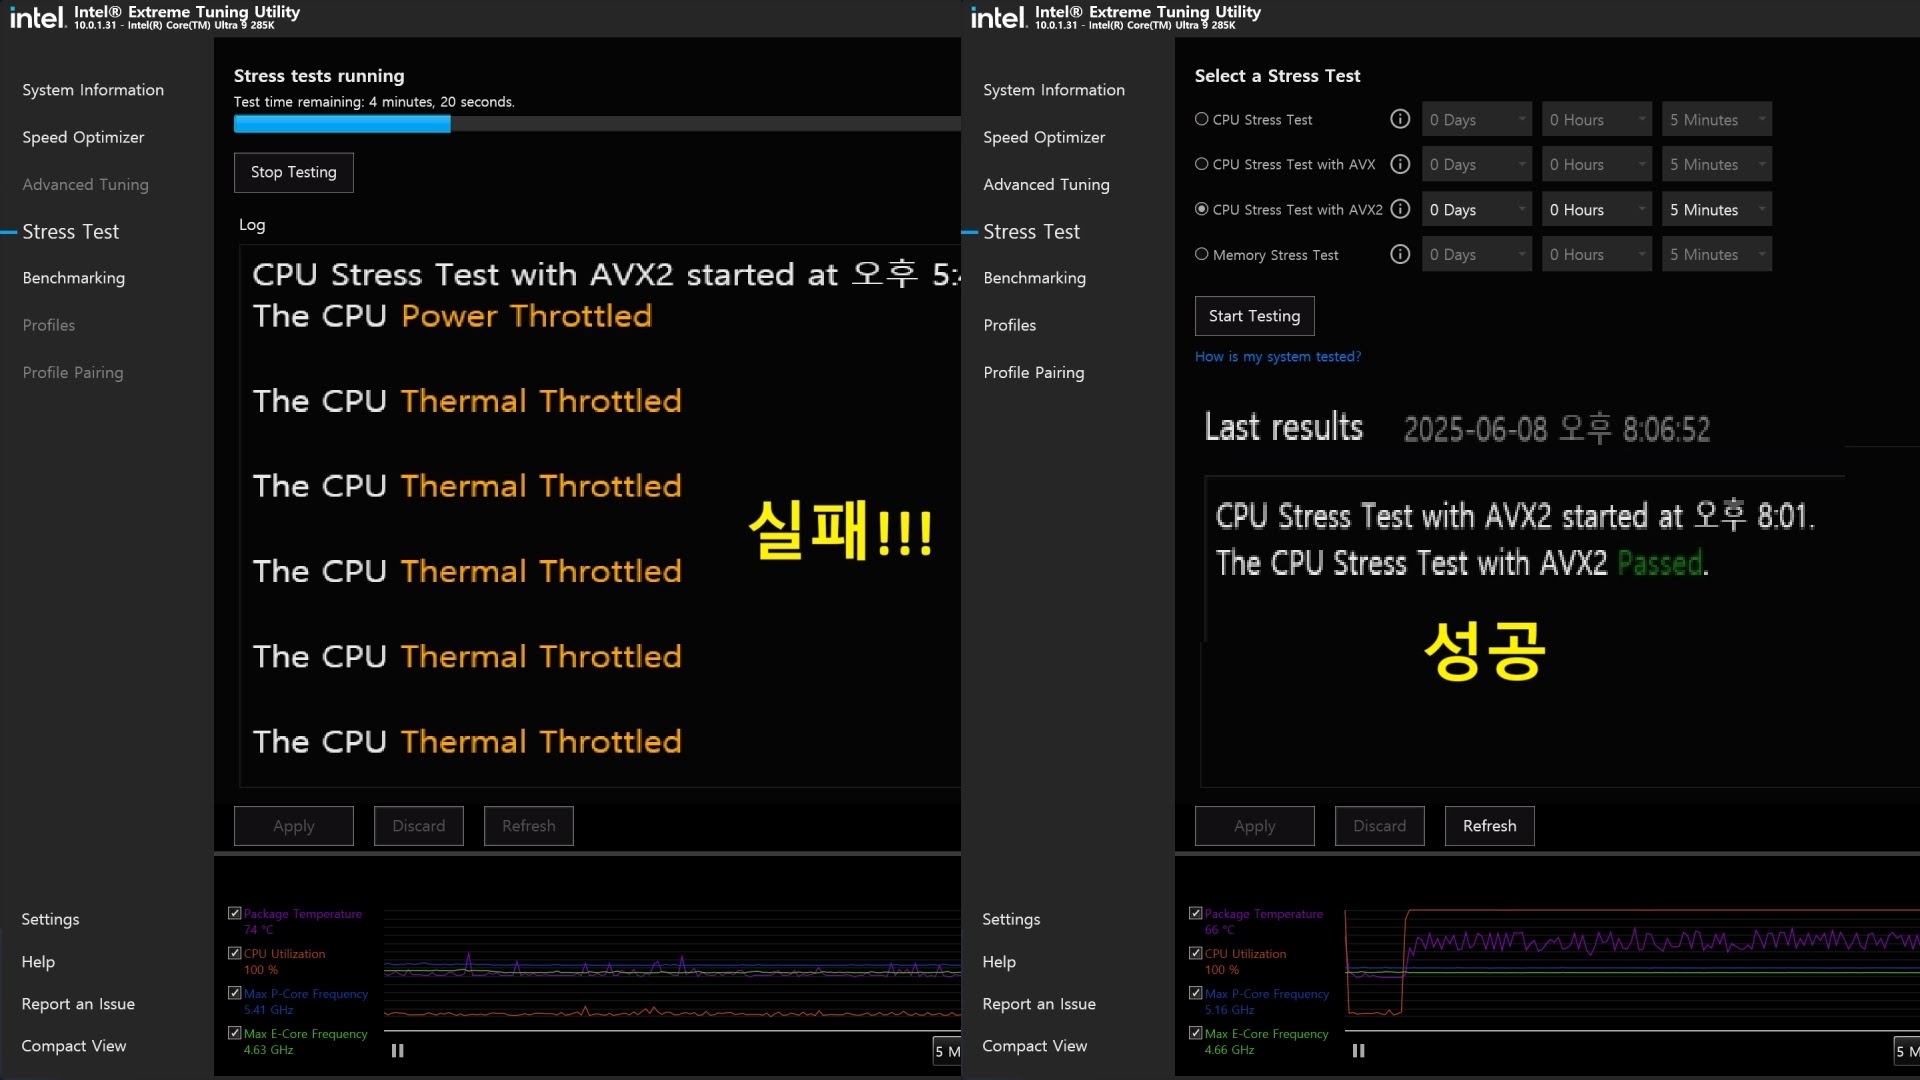The height and width of the screenshot is (1080, 1920).
Task: Open Help in right window sidebar
Action: point(999,962)
